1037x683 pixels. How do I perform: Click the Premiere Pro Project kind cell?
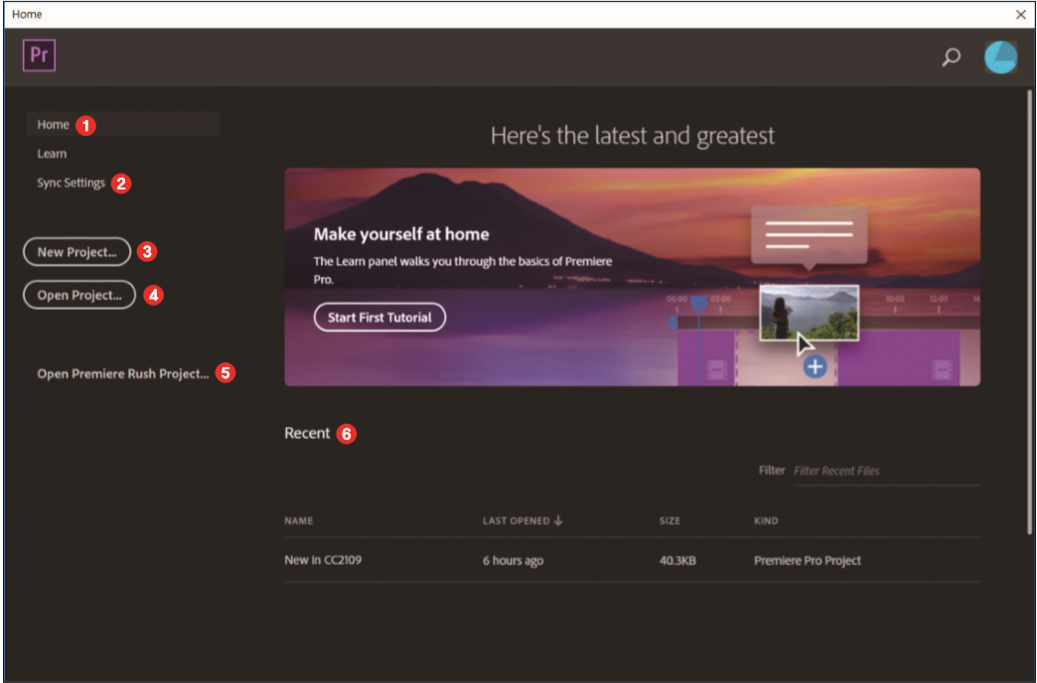[807, 561]
